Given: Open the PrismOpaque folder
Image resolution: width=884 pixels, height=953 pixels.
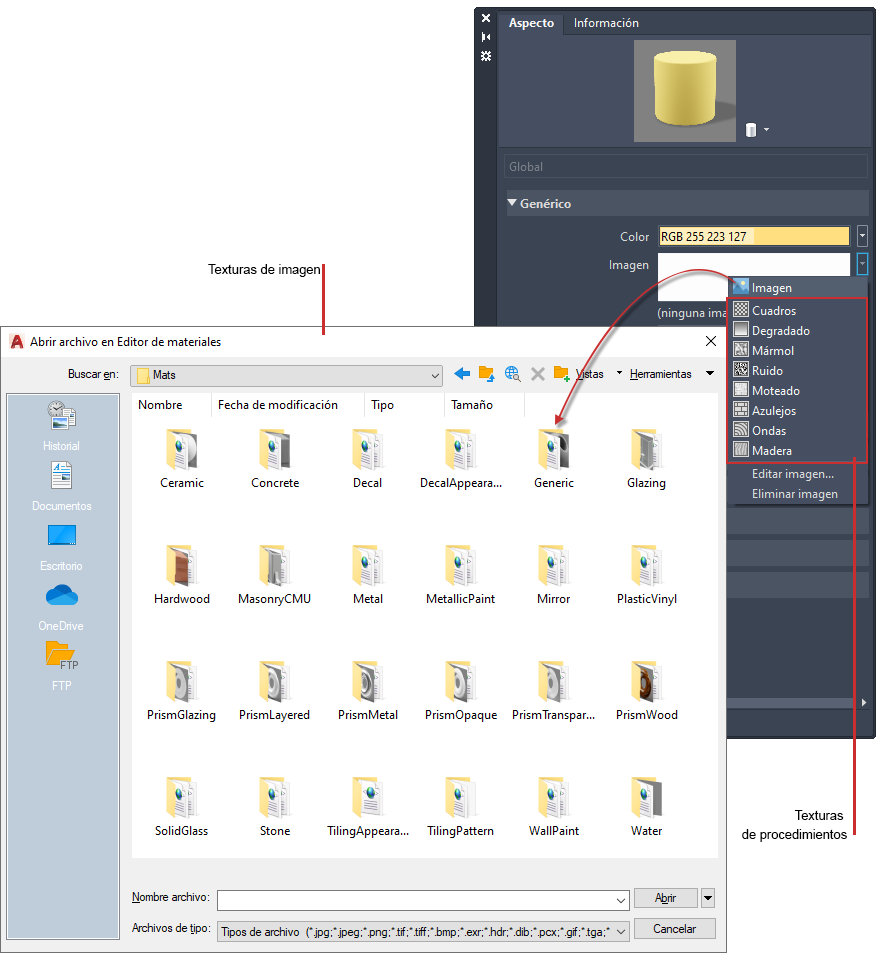Looking at the screenshot, I should tap(461, 691).
